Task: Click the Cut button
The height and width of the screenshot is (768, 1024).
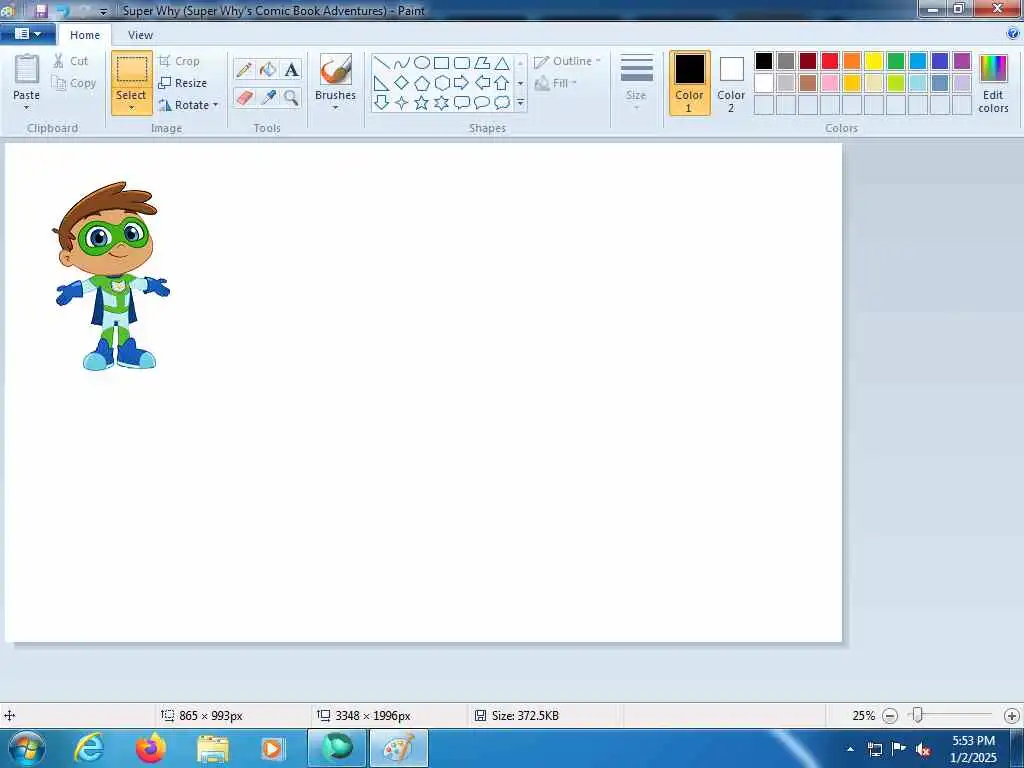Action: [71, 61]
